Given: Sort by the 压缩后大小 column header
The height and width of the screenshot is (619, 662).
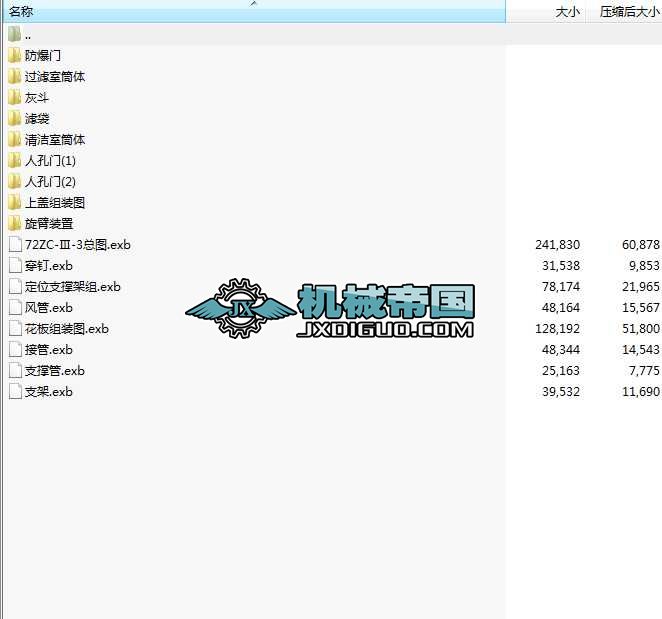Looking at the screenshot, I should (x=624, y=11).
